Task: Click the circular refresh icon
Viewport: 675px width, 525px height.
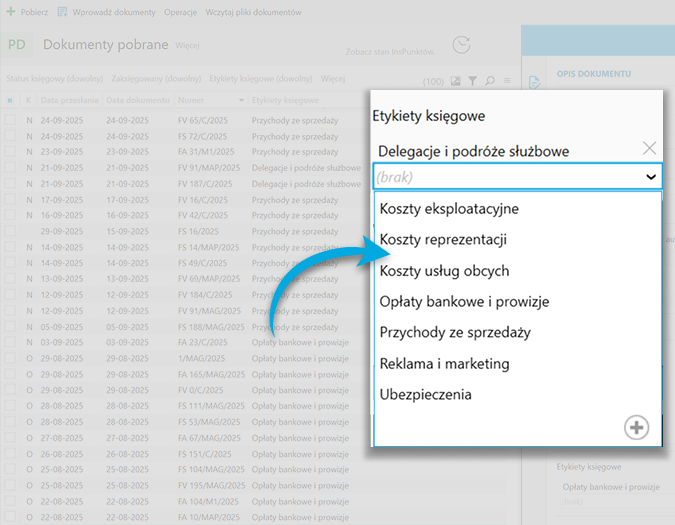Action: [x=461, y=45]
